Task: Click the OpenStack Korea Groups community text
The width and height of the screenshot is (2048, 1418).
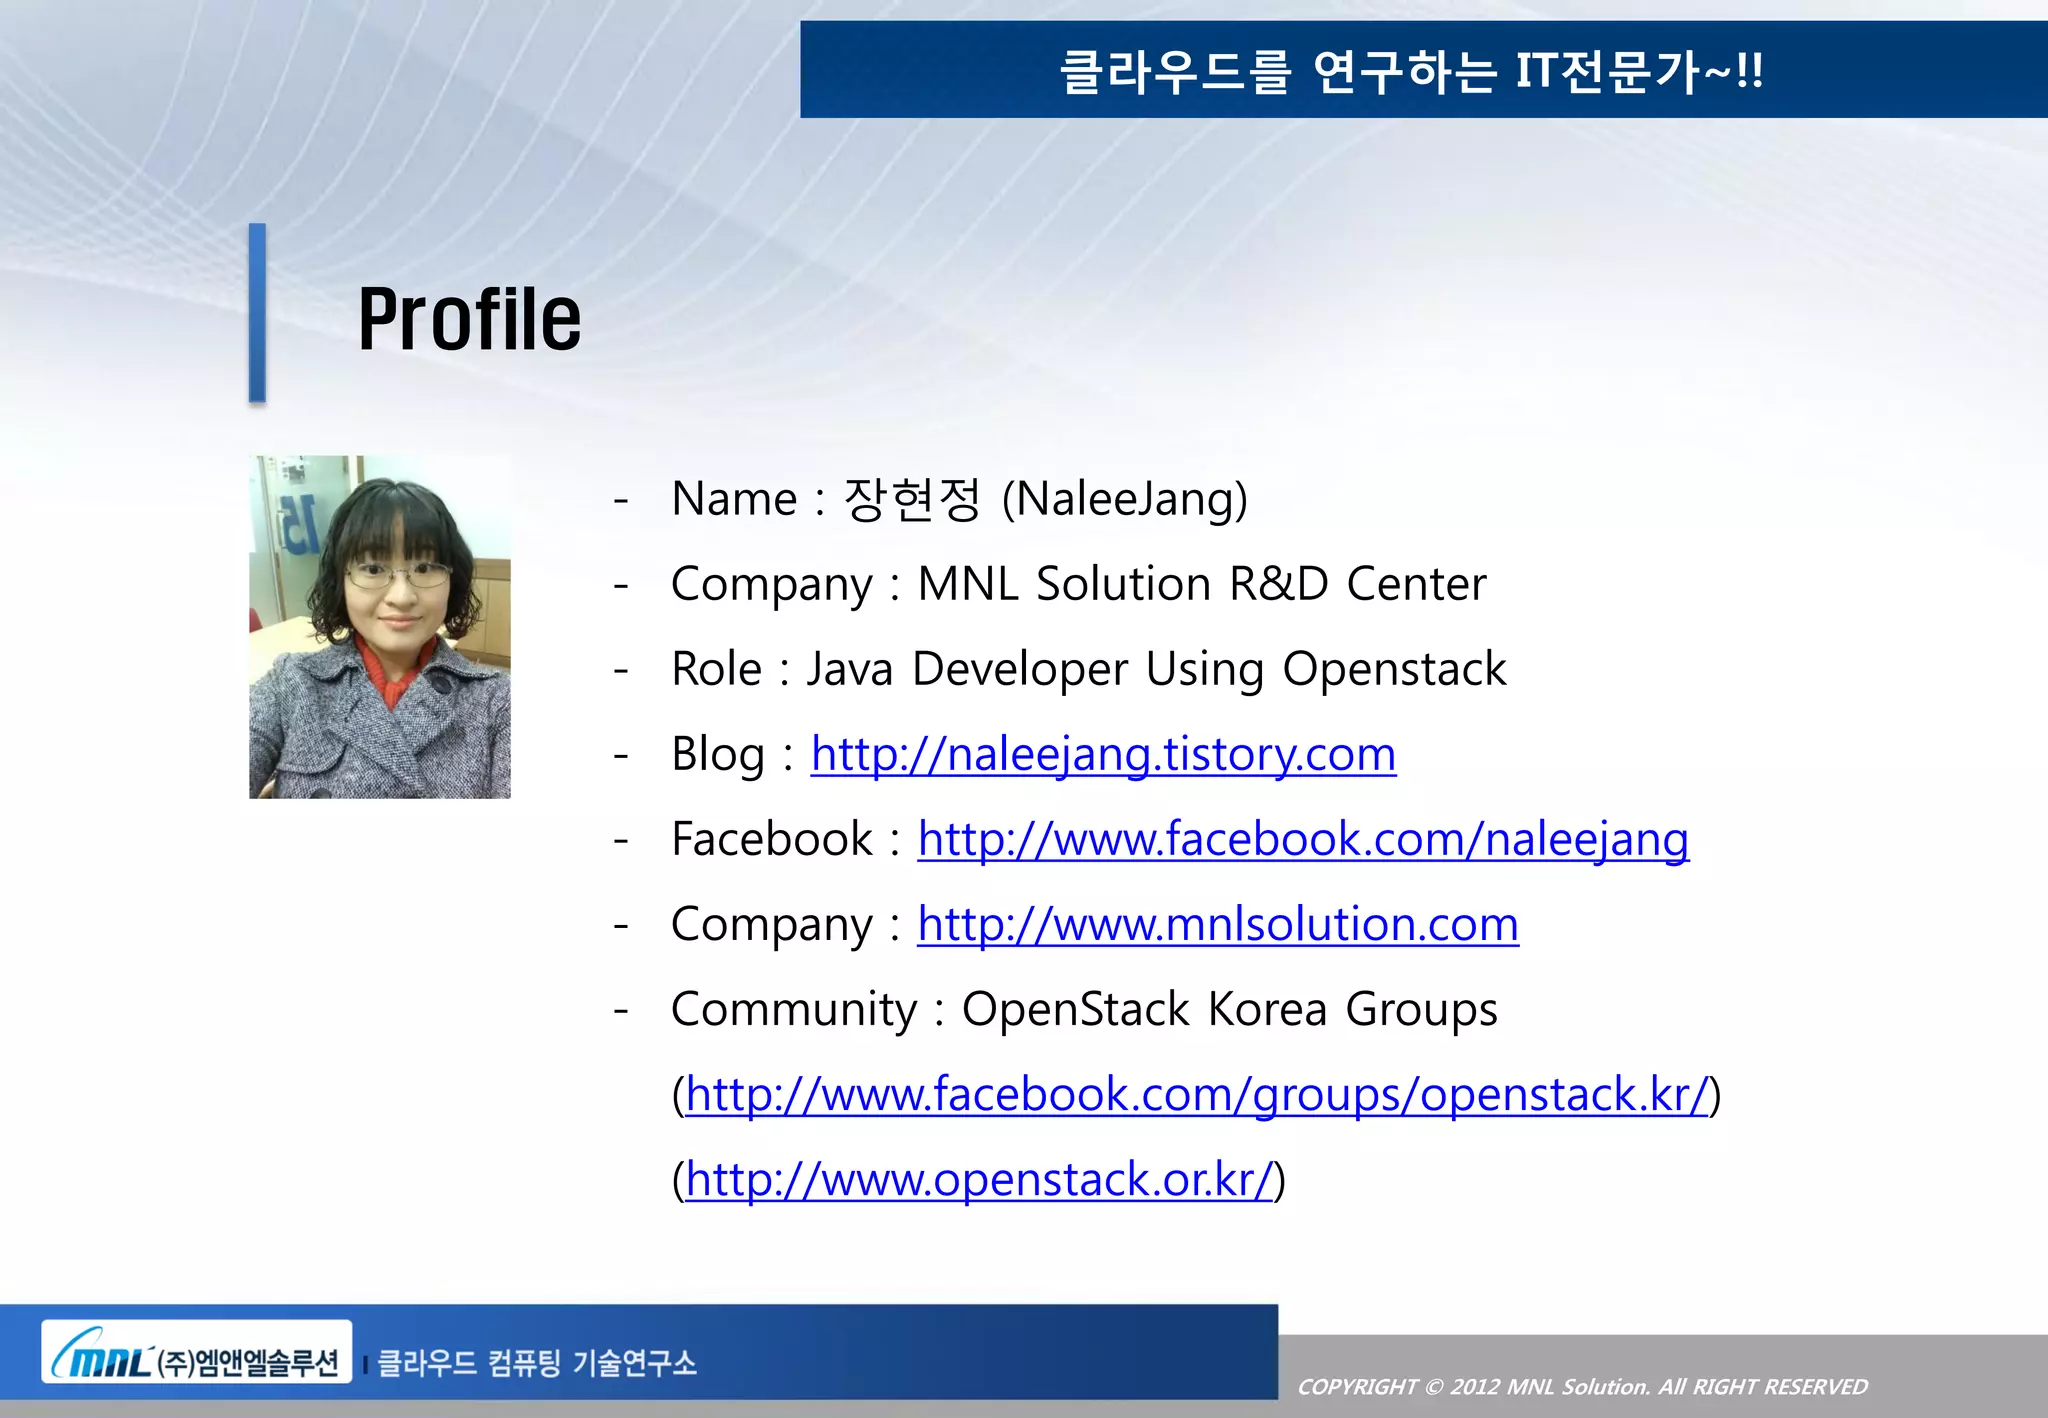Action: click(1229, 1009)
